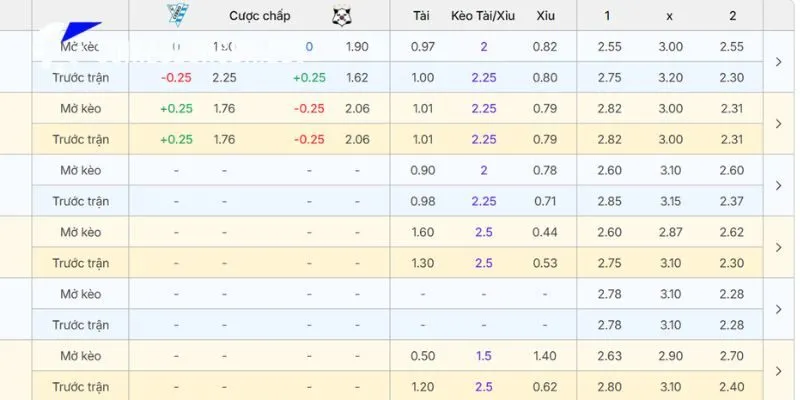Image resolution: width=800 pixels, height=400 pixels.
Task: Open details arrow for last odds row
Action: (x=779, y=371)
